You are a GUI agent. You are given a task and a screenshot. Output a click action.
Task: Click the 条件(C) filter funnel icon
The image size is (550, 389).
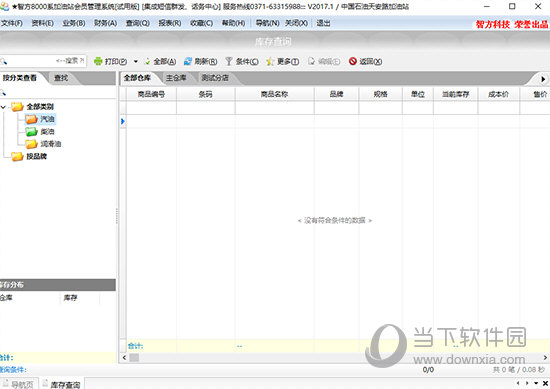coord(229,61)
